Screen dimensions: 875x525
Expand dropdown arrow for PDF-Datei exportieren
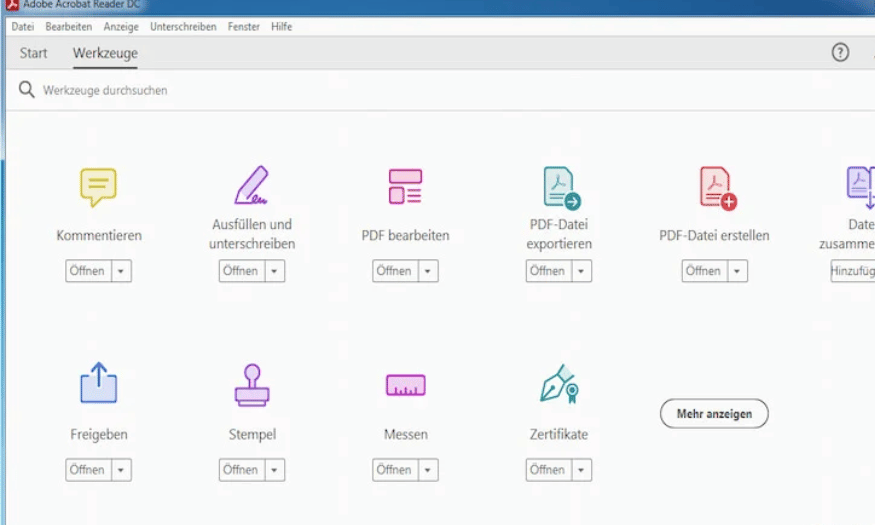click(x=581, y=271)
